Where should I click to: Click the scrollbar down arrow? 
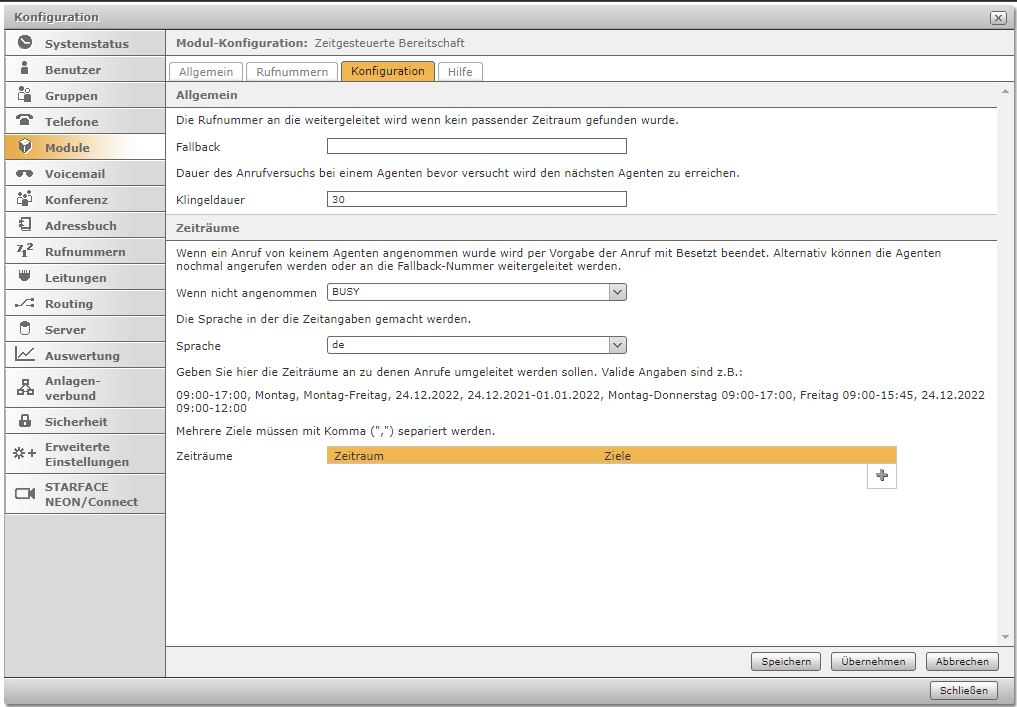[1005, 637]
